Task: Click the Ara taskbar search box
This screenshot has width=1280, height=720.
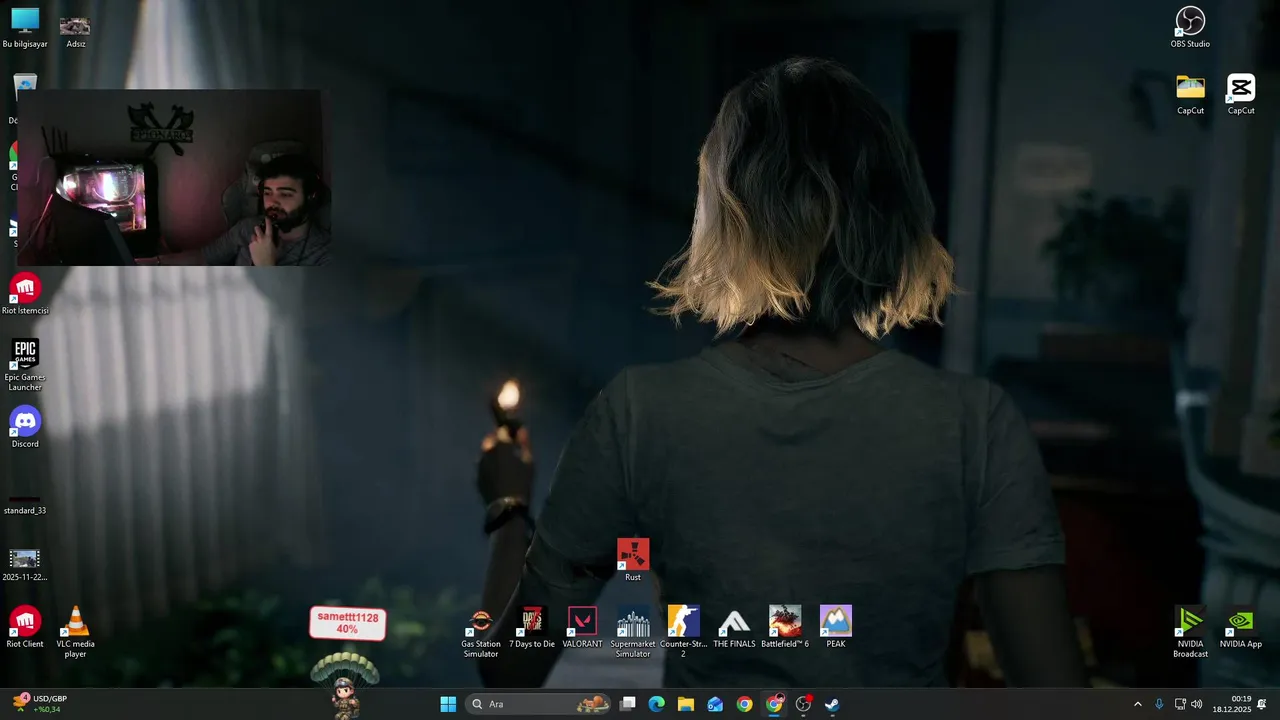Action: pos(539,704)
